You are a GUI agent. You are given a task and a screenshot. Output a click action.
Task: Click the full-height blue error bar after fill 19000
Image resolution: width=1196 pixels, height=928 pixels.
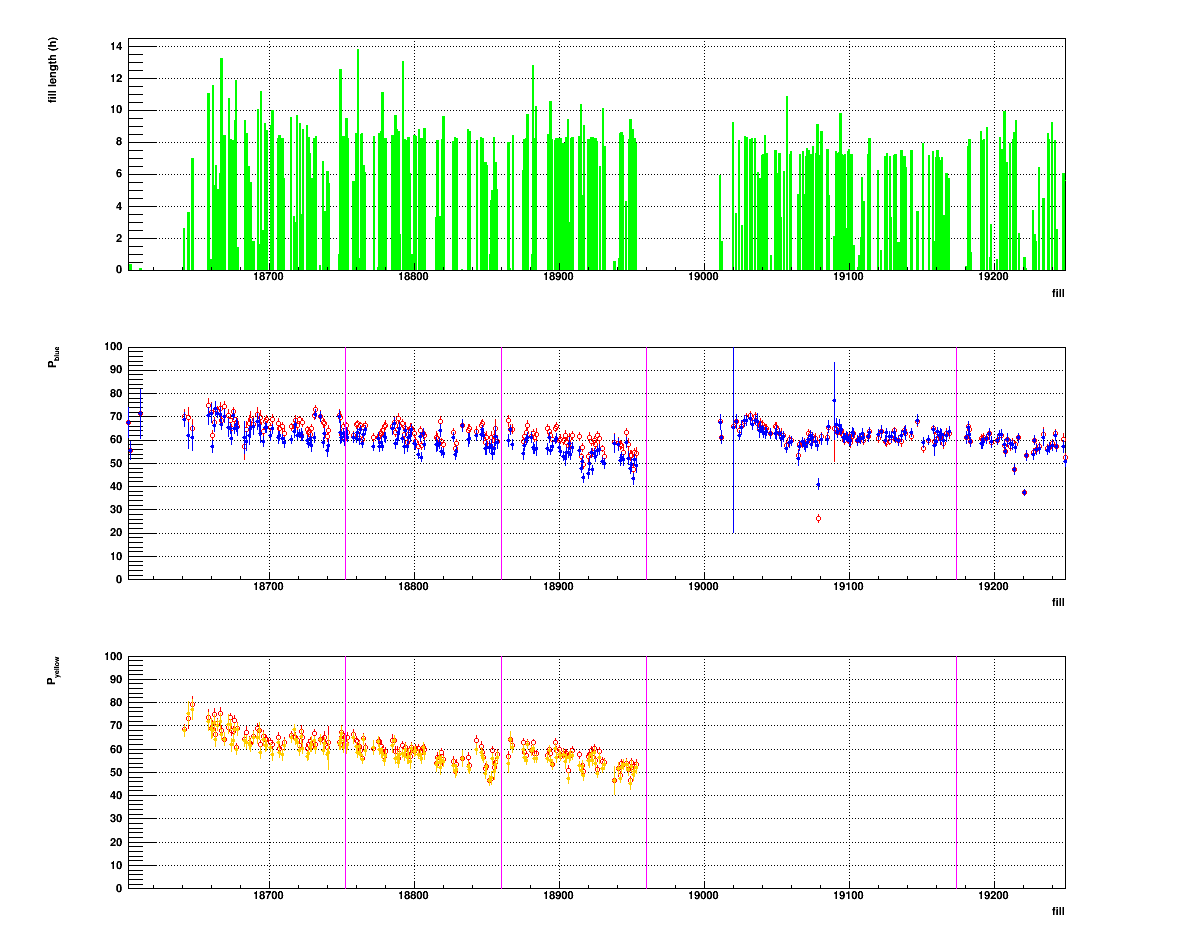point(734,440)
